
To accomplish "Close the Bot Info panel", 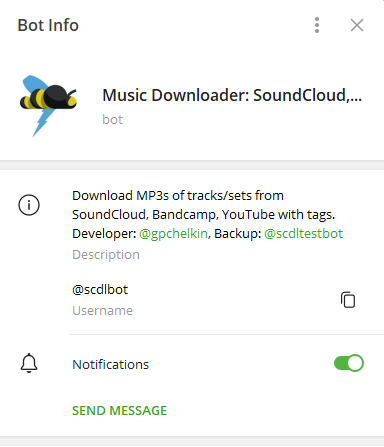I will tap(357, 25).
